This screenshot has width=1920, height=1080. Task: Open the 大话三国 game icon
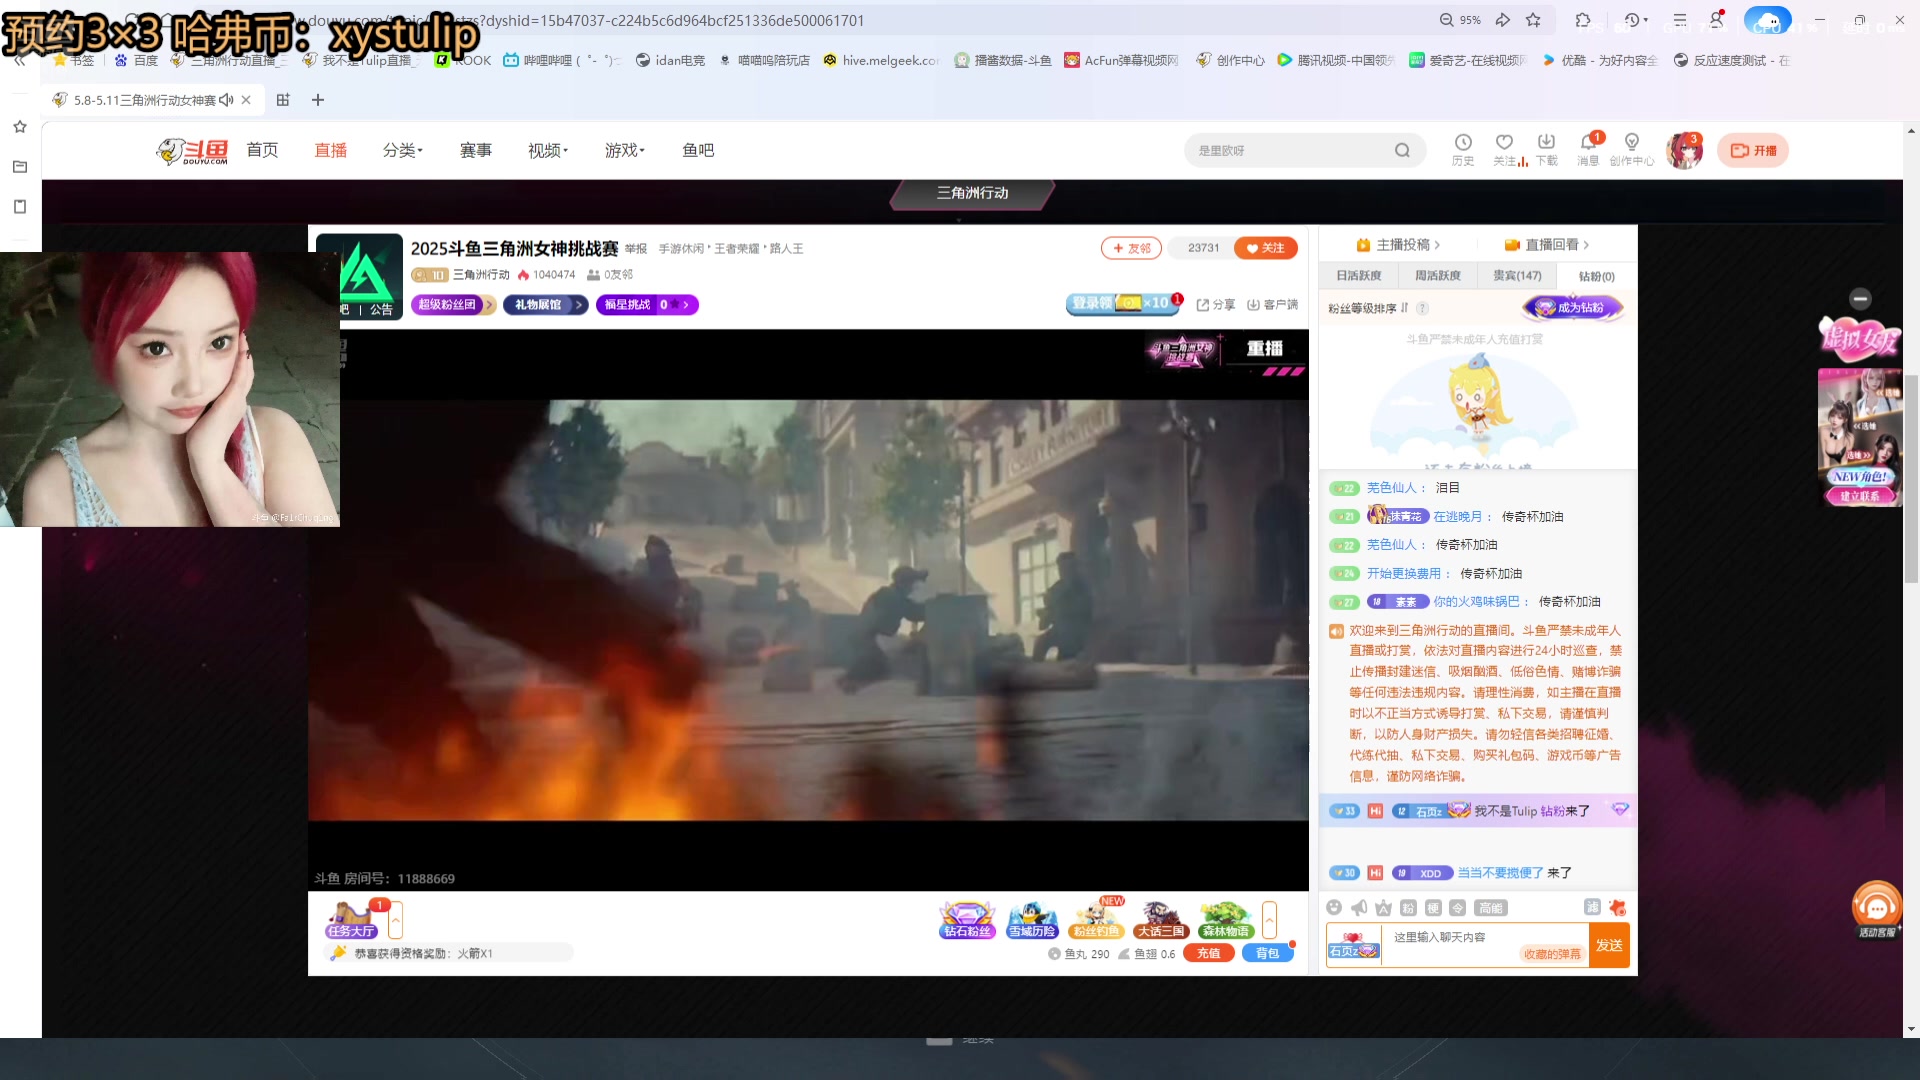click(1160, 919)
